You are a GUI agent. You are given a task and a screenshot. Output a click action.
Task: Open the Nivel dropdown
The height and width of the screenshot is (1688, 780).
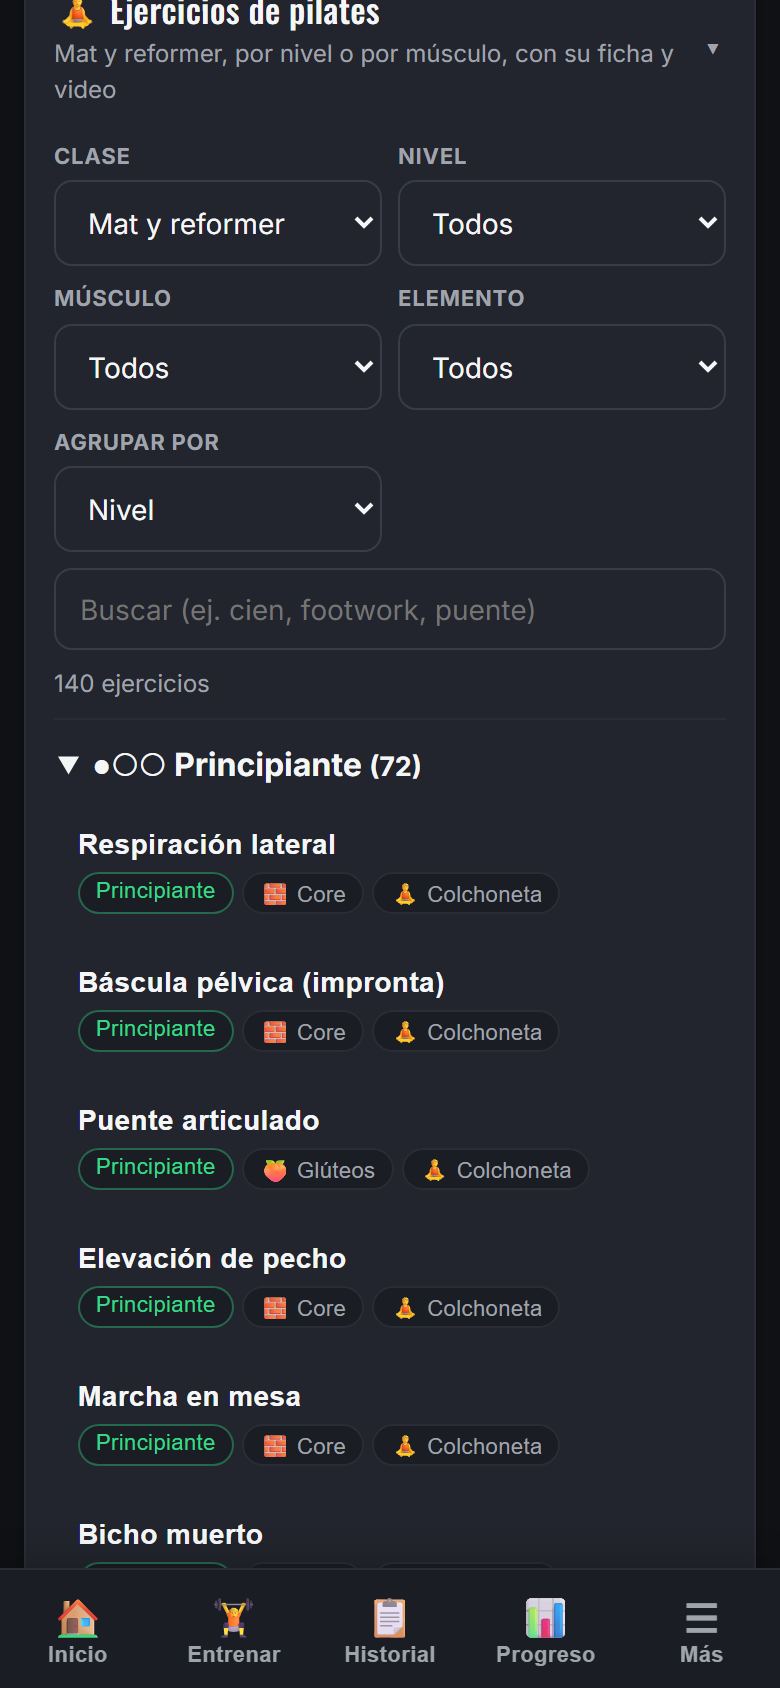[562, 224]
